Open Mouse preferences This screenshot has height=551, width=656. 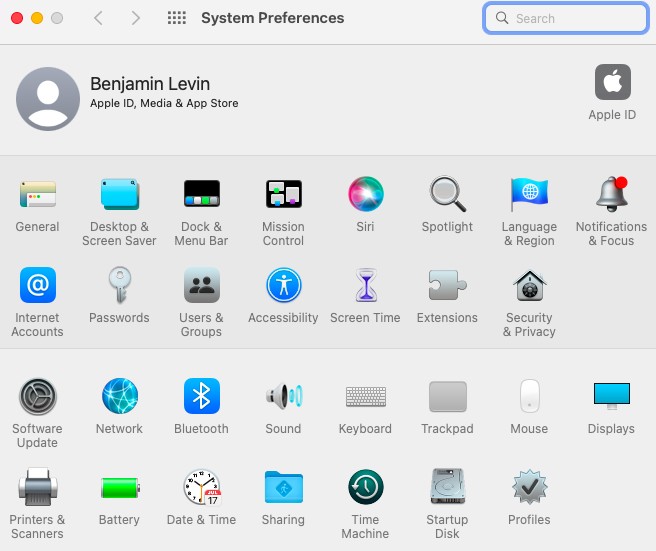[530, 396]
